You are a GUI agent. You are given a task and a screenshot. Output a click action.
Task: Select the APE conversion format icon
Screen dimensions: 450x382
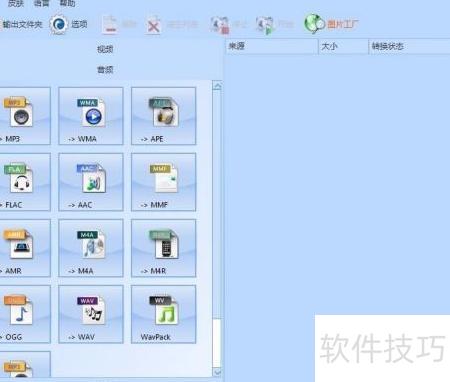[x=163, y=116]
